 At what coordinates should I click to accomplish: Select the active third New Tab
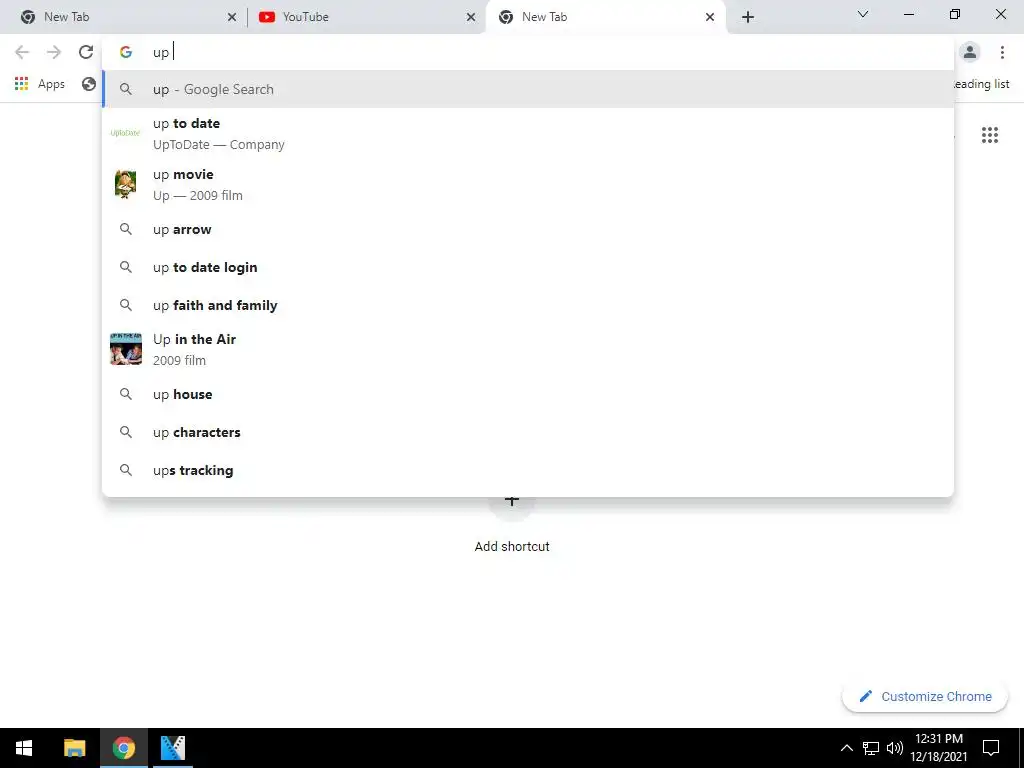coord(604,17)
